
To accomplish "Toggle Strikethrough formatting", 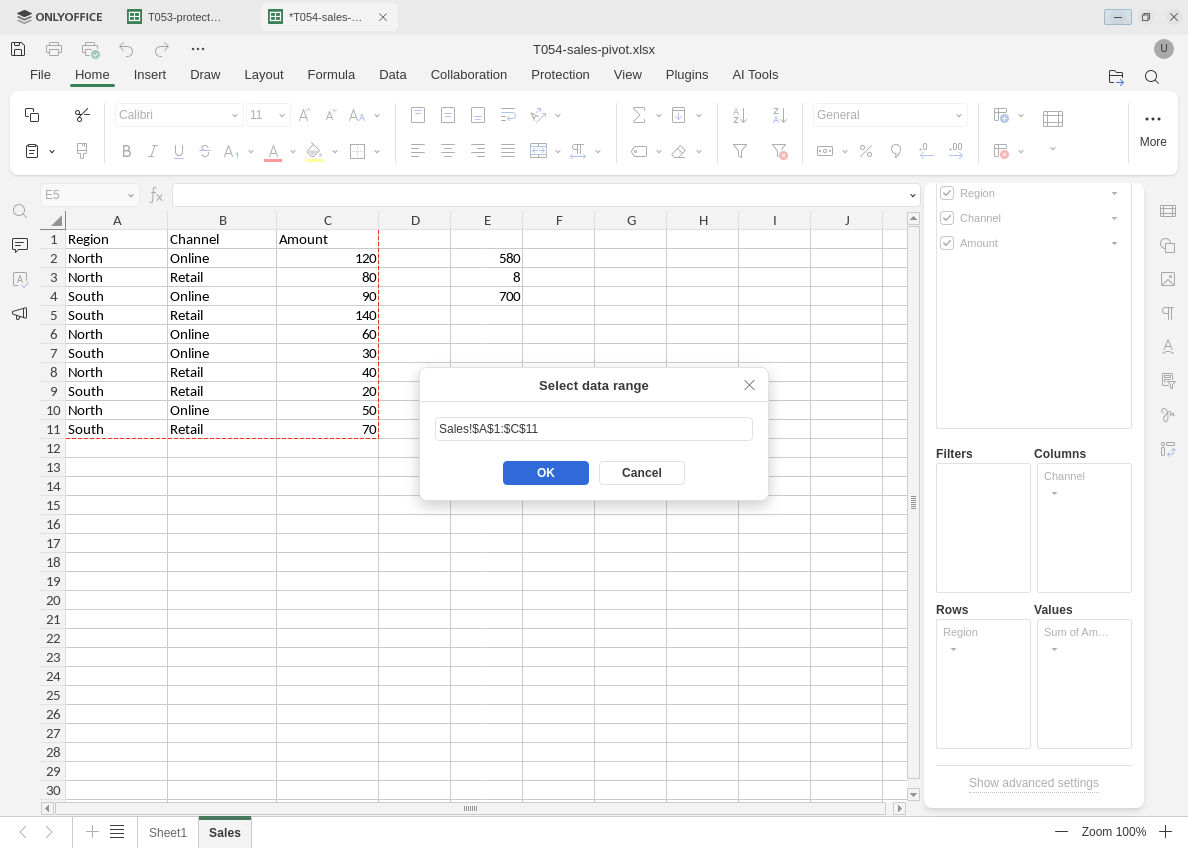I will [205, 151].
